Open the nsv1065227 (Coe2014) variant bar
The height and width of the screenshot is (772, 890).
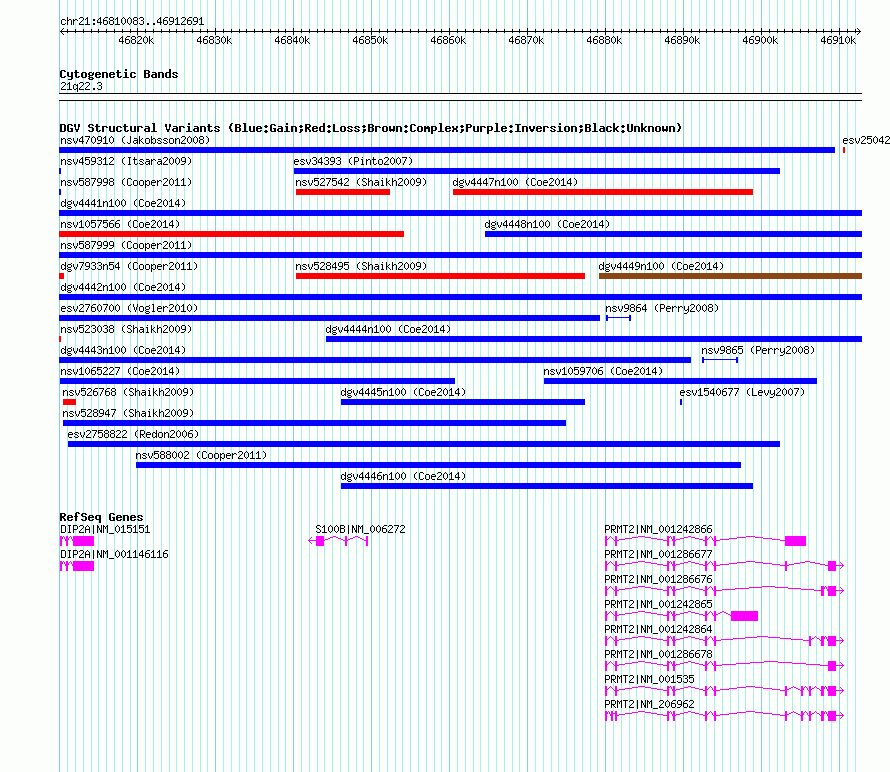click(257, 381)
